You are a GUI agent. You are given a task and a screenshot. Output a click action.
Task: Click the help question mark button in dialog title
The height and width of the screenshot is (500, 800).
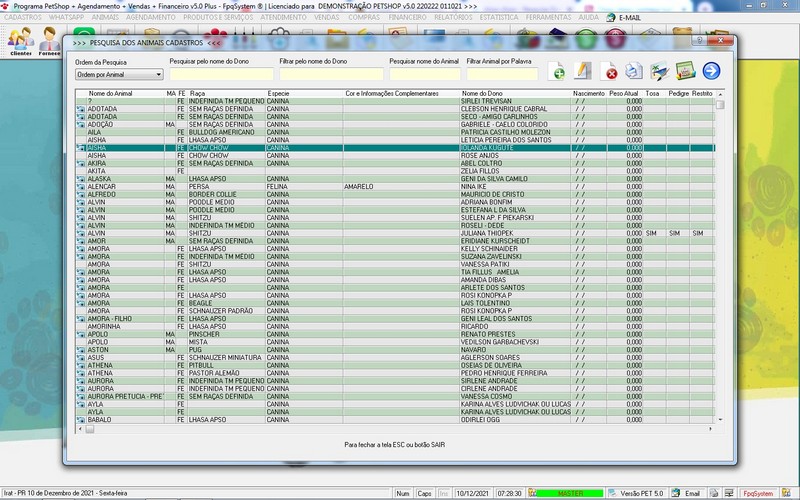pyautogui.click(x=700, y=40)
